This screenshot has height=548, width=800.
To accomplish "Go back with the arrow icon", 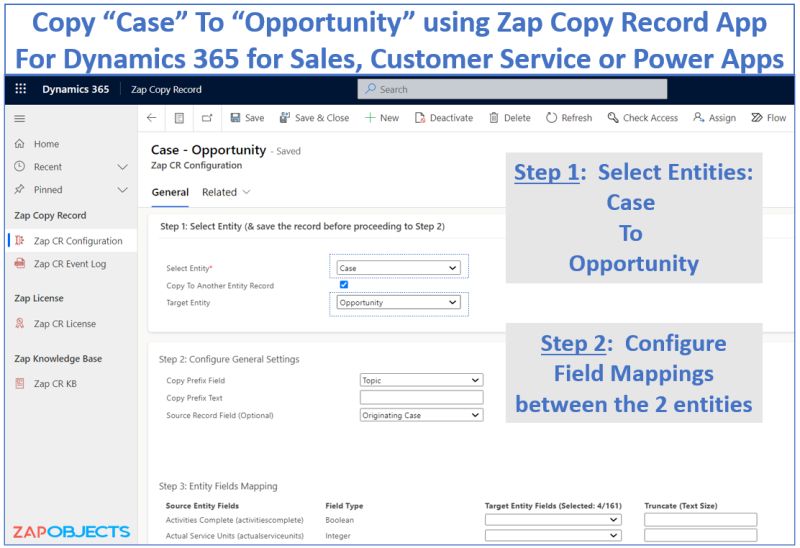I will [x=151, y=118].
